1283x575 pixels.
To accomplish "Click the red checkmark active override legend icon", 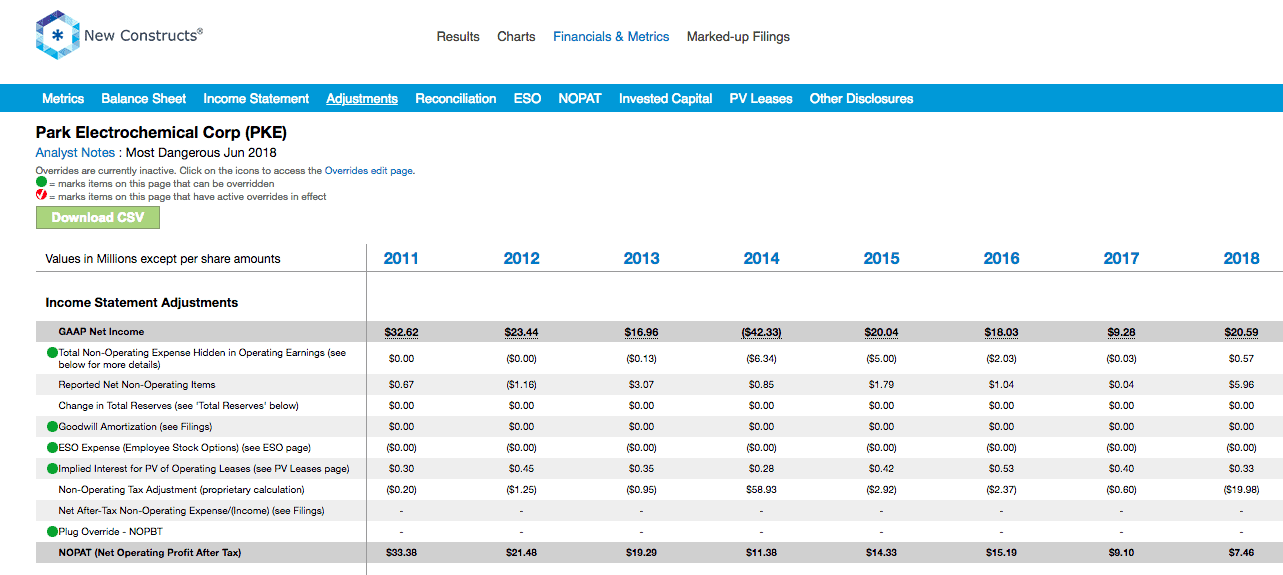I will [41, 196].
